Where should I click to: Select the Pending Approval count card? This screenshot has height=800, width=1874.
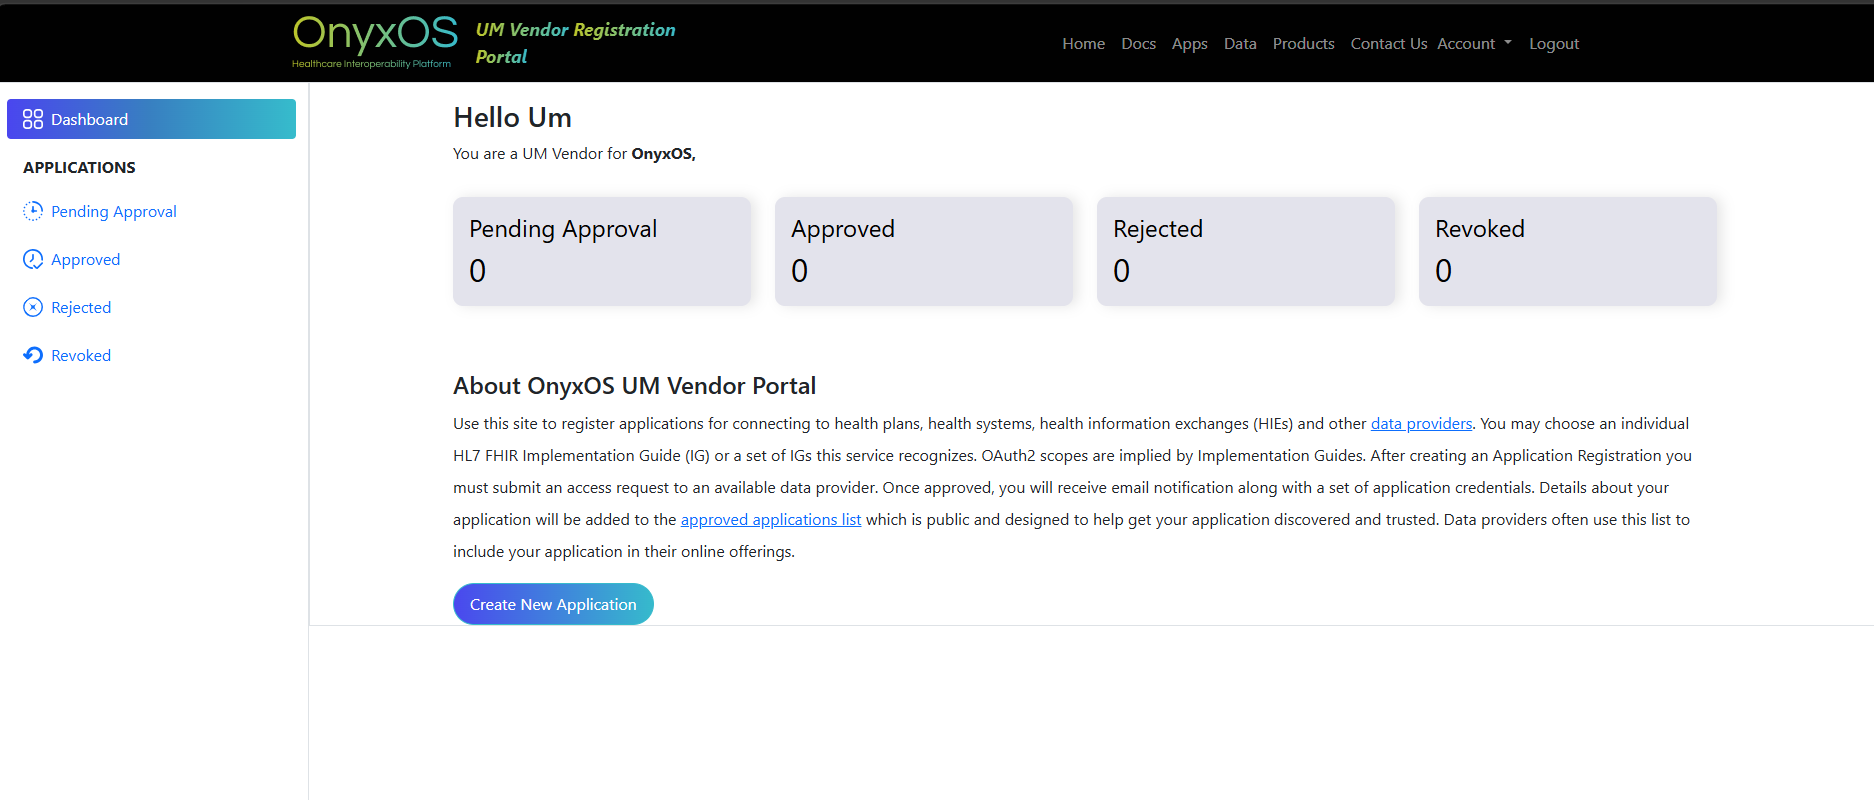pos(602,251)
